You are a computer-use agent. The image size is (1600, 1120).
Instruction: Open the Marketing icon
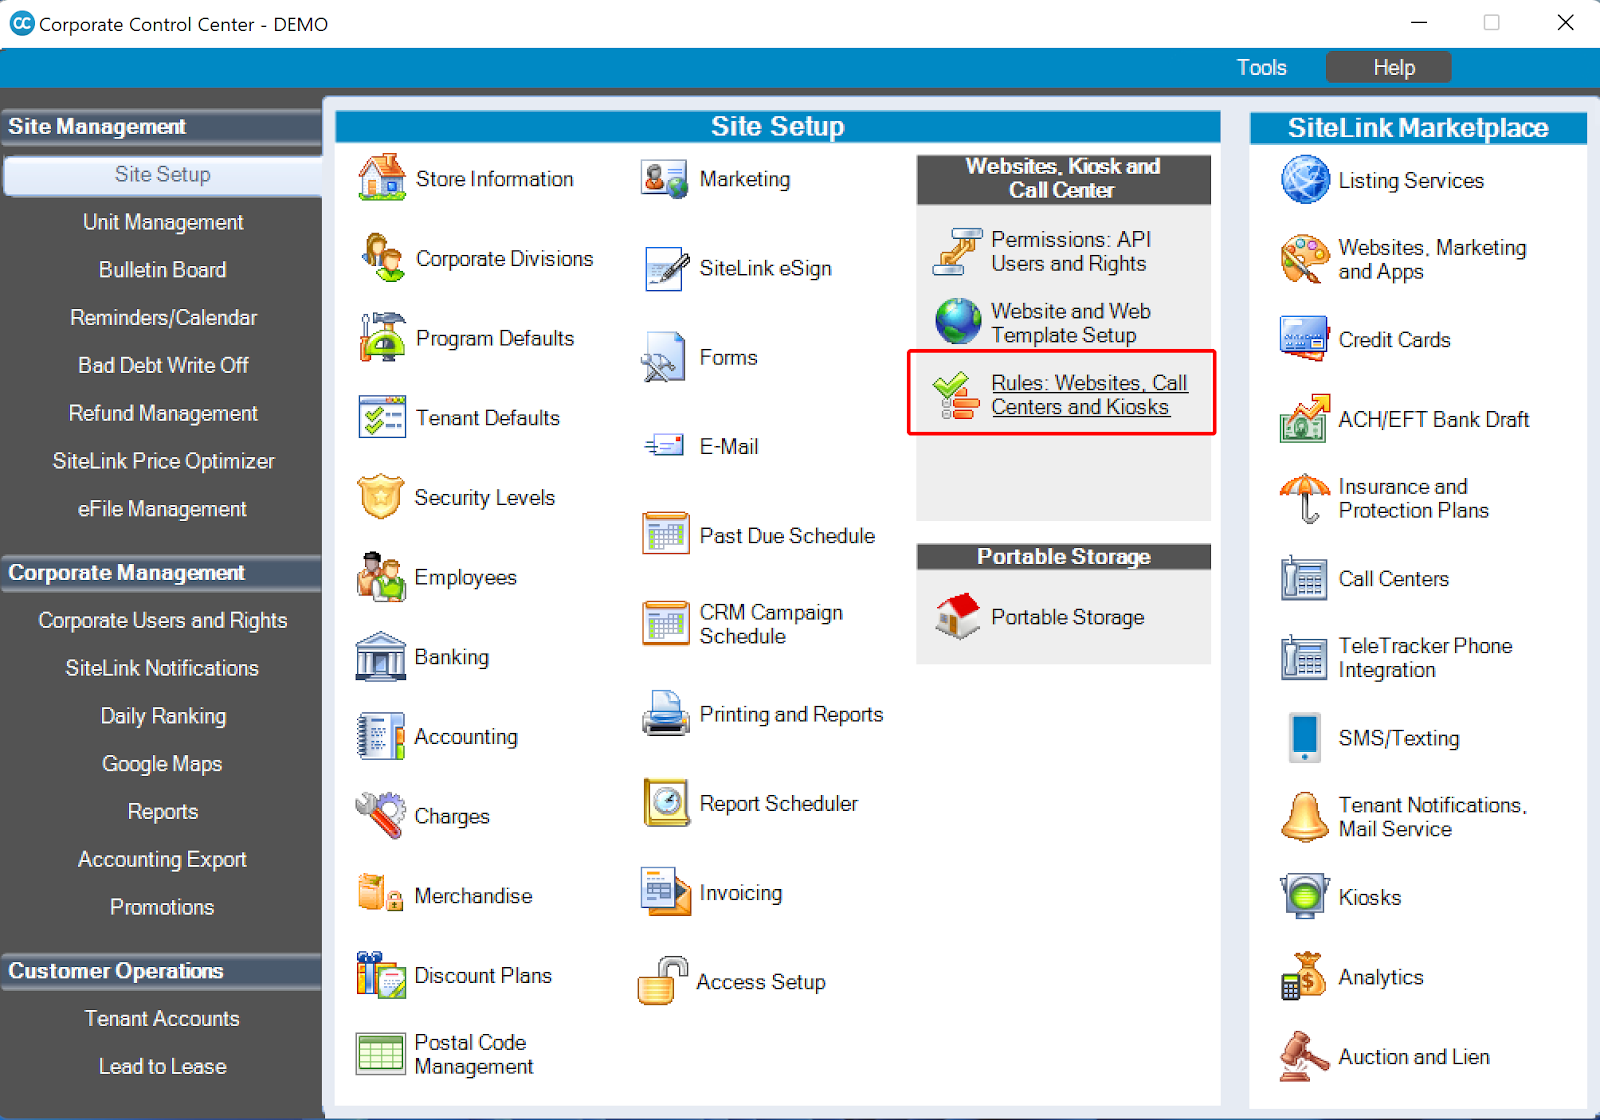point(665,179)
